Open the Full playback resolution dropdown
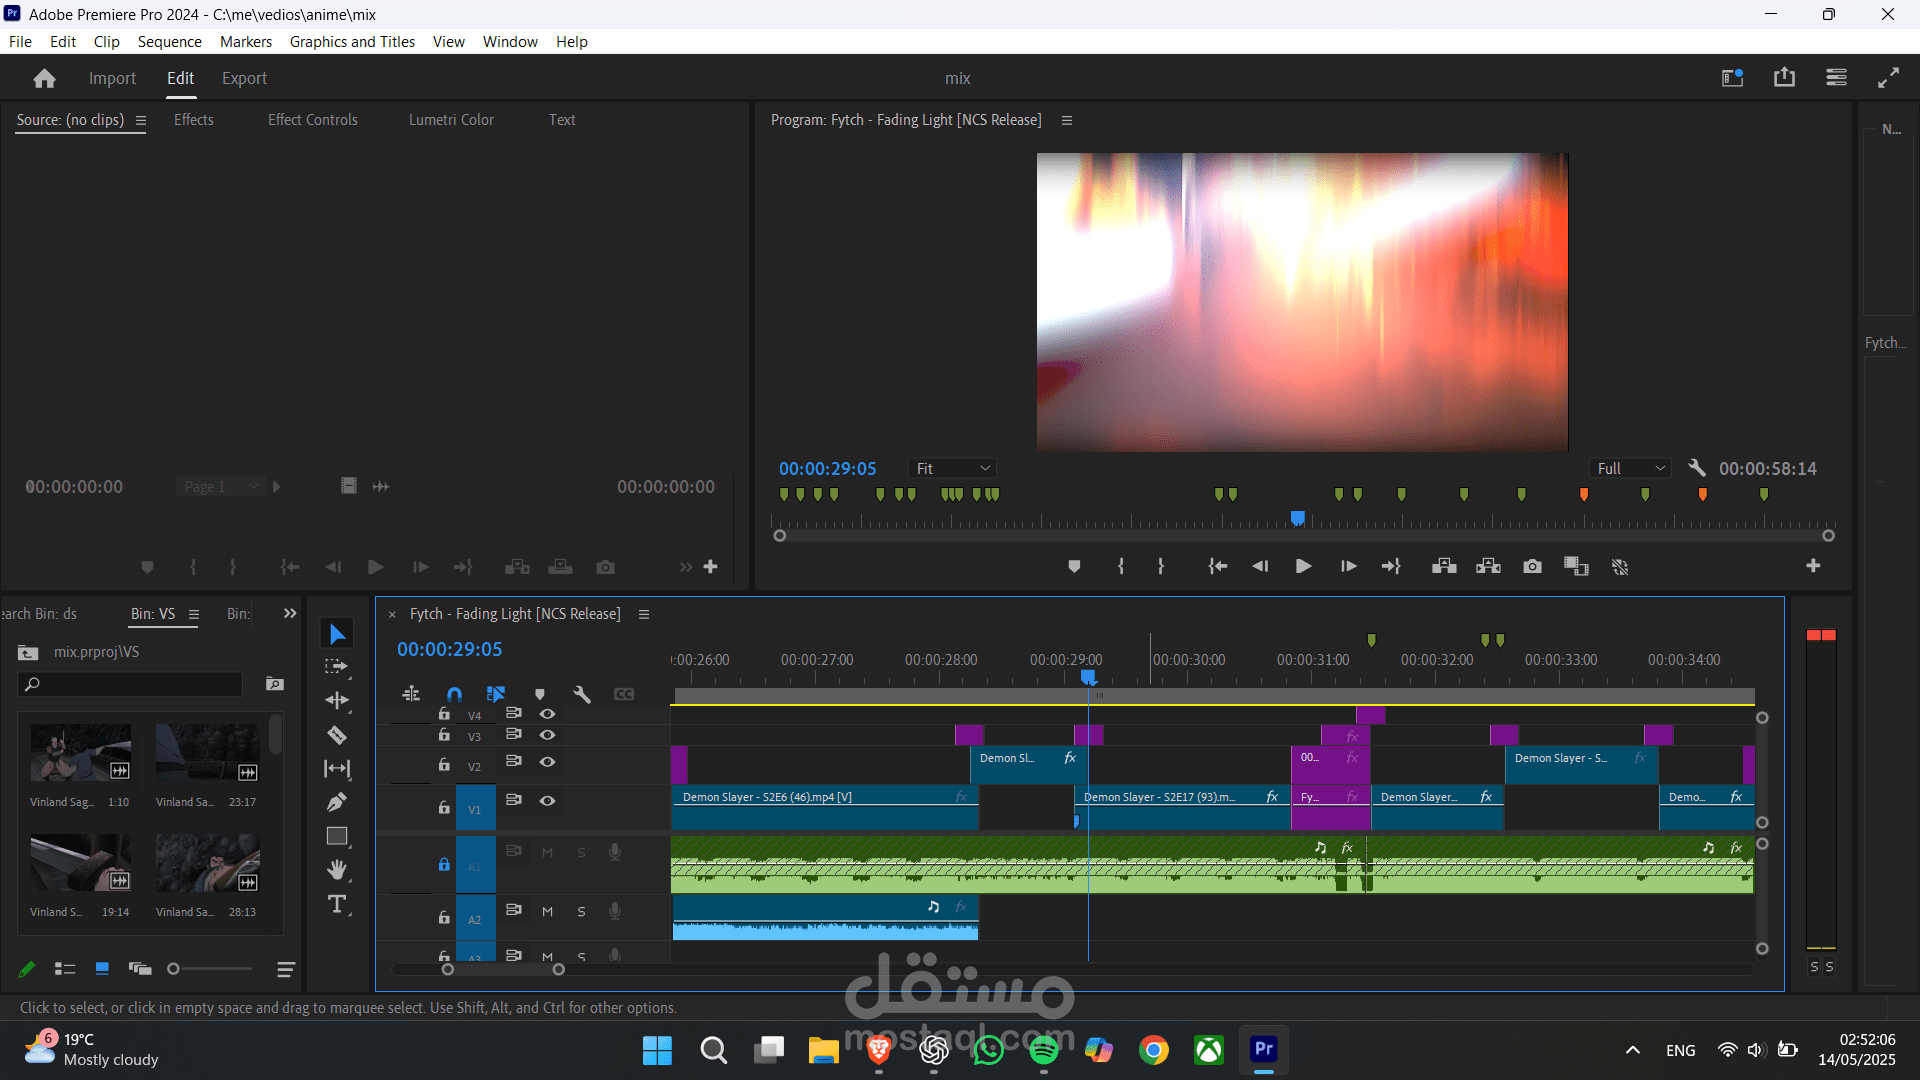 click(x=1631, y=468)
